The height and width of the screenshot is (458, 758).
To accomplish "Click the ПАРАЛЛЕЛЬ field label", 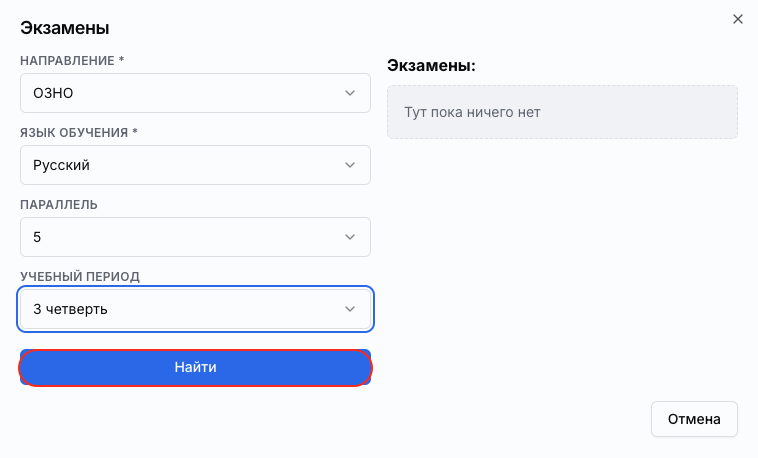I will point(59,205).
